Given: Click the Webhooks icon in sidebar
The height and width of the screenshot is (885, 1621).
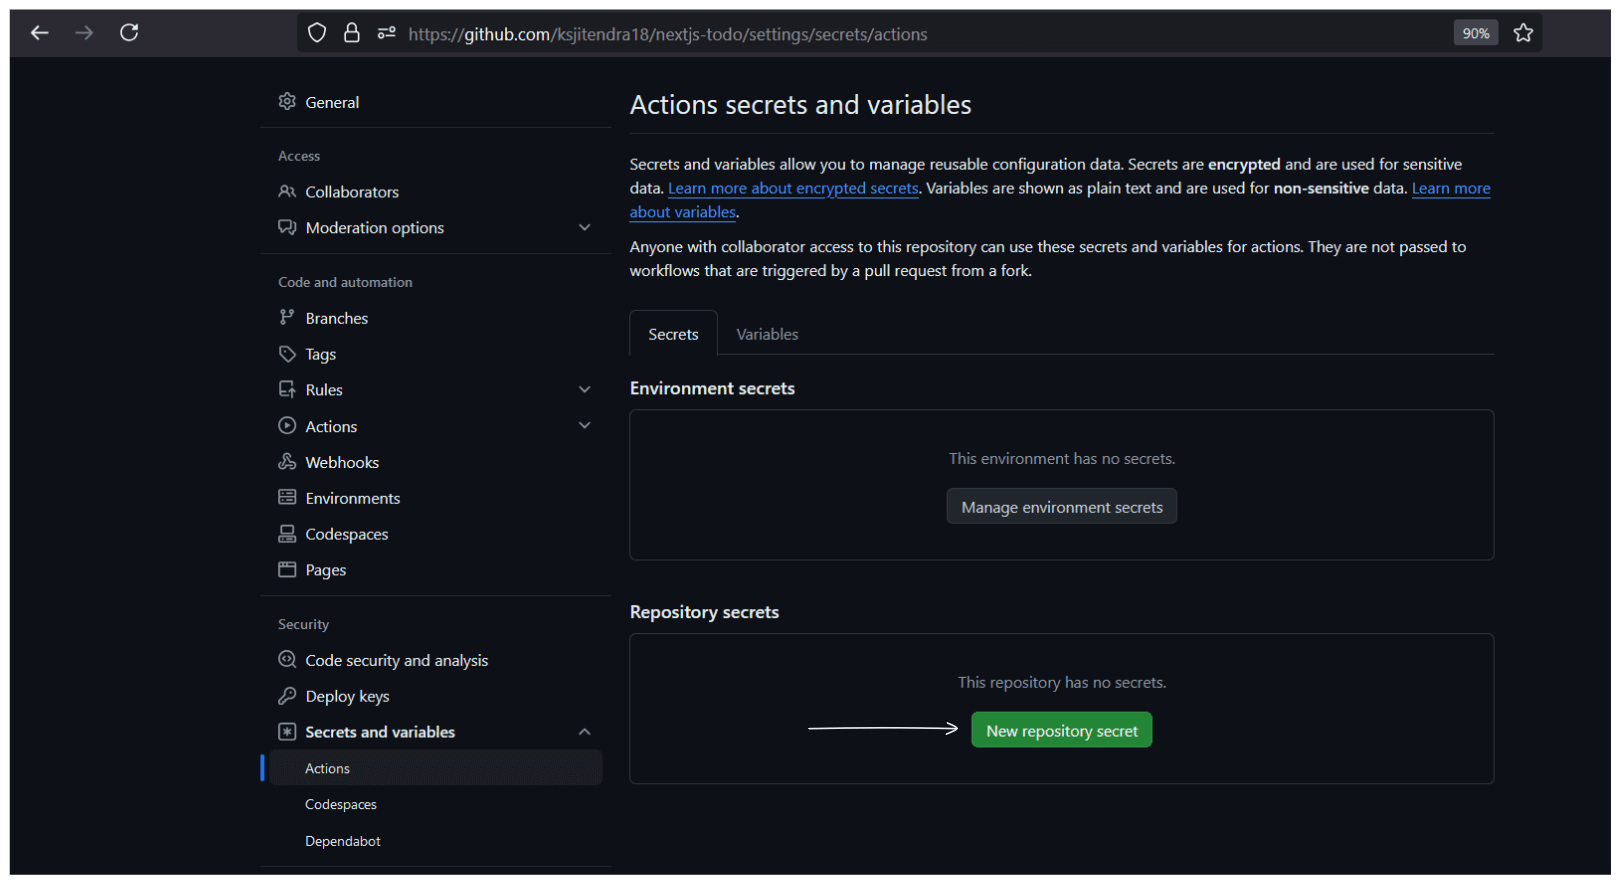Looking at the screenshot, I should click(287, 461).
